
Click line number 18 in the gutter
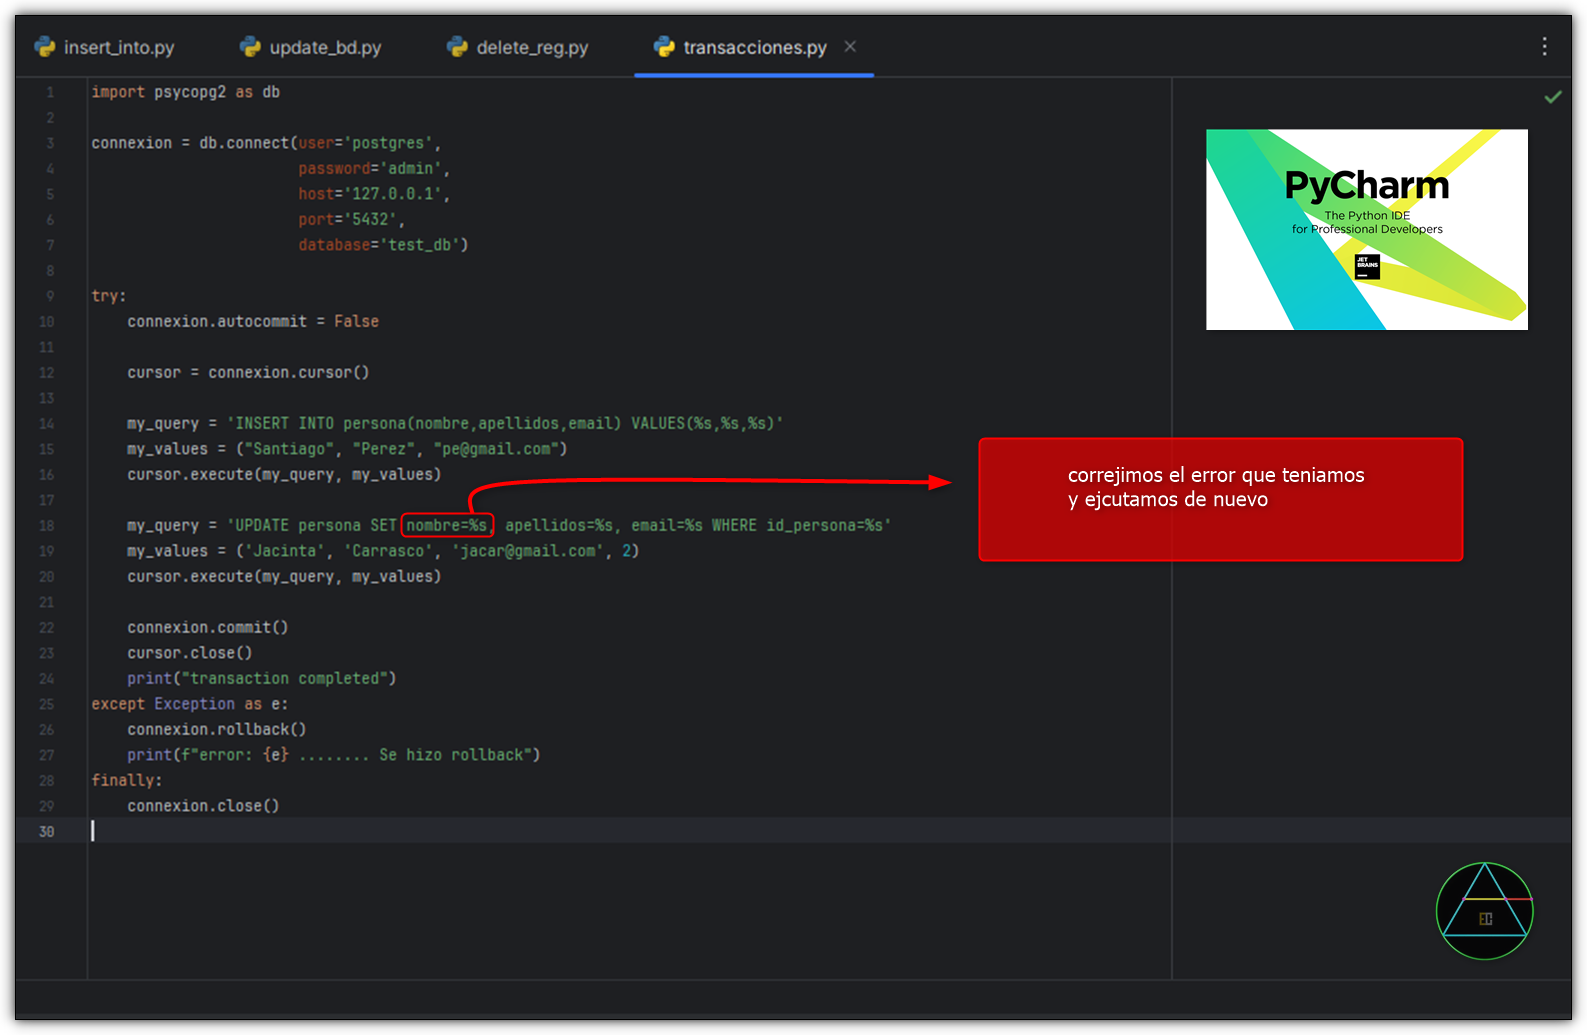(47, 525)
